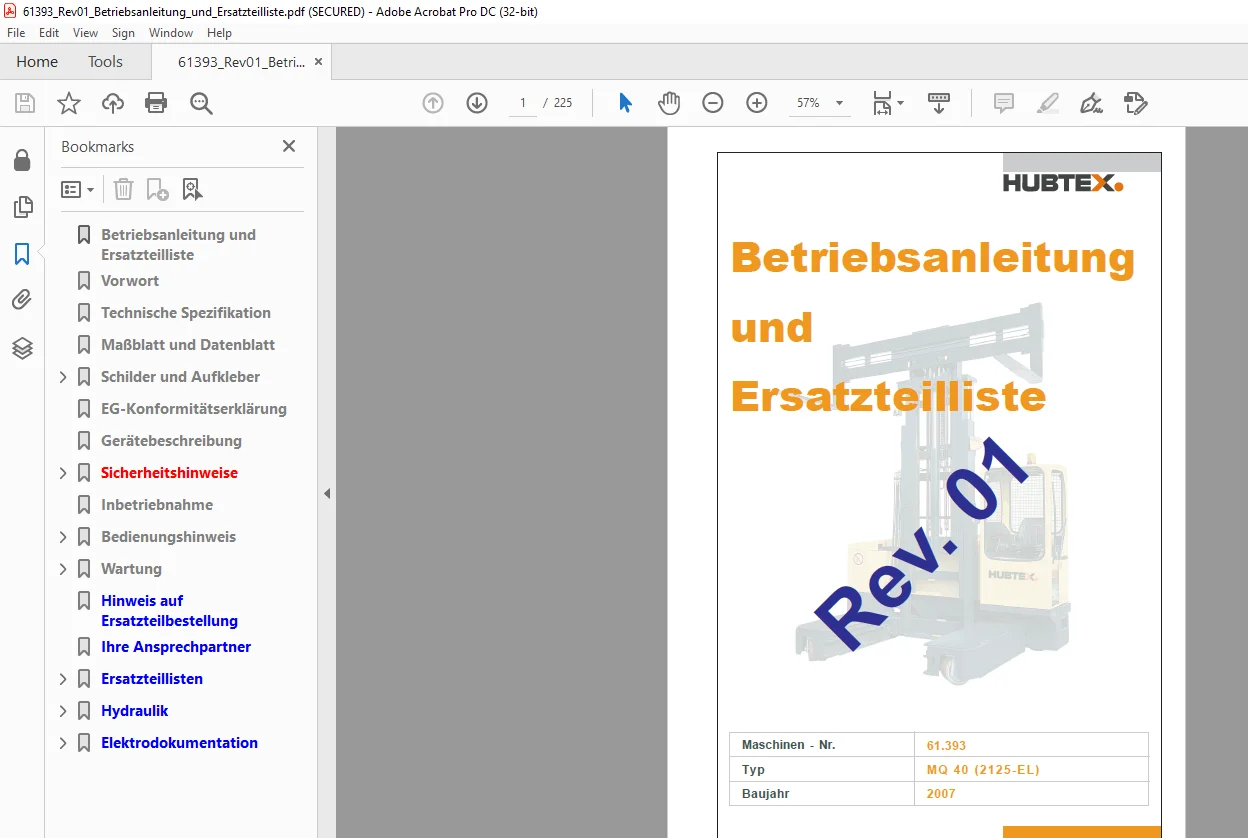Toggle the Bookmarks panel sidebar icon
The image size is (1248, 838).
point(22,254)
